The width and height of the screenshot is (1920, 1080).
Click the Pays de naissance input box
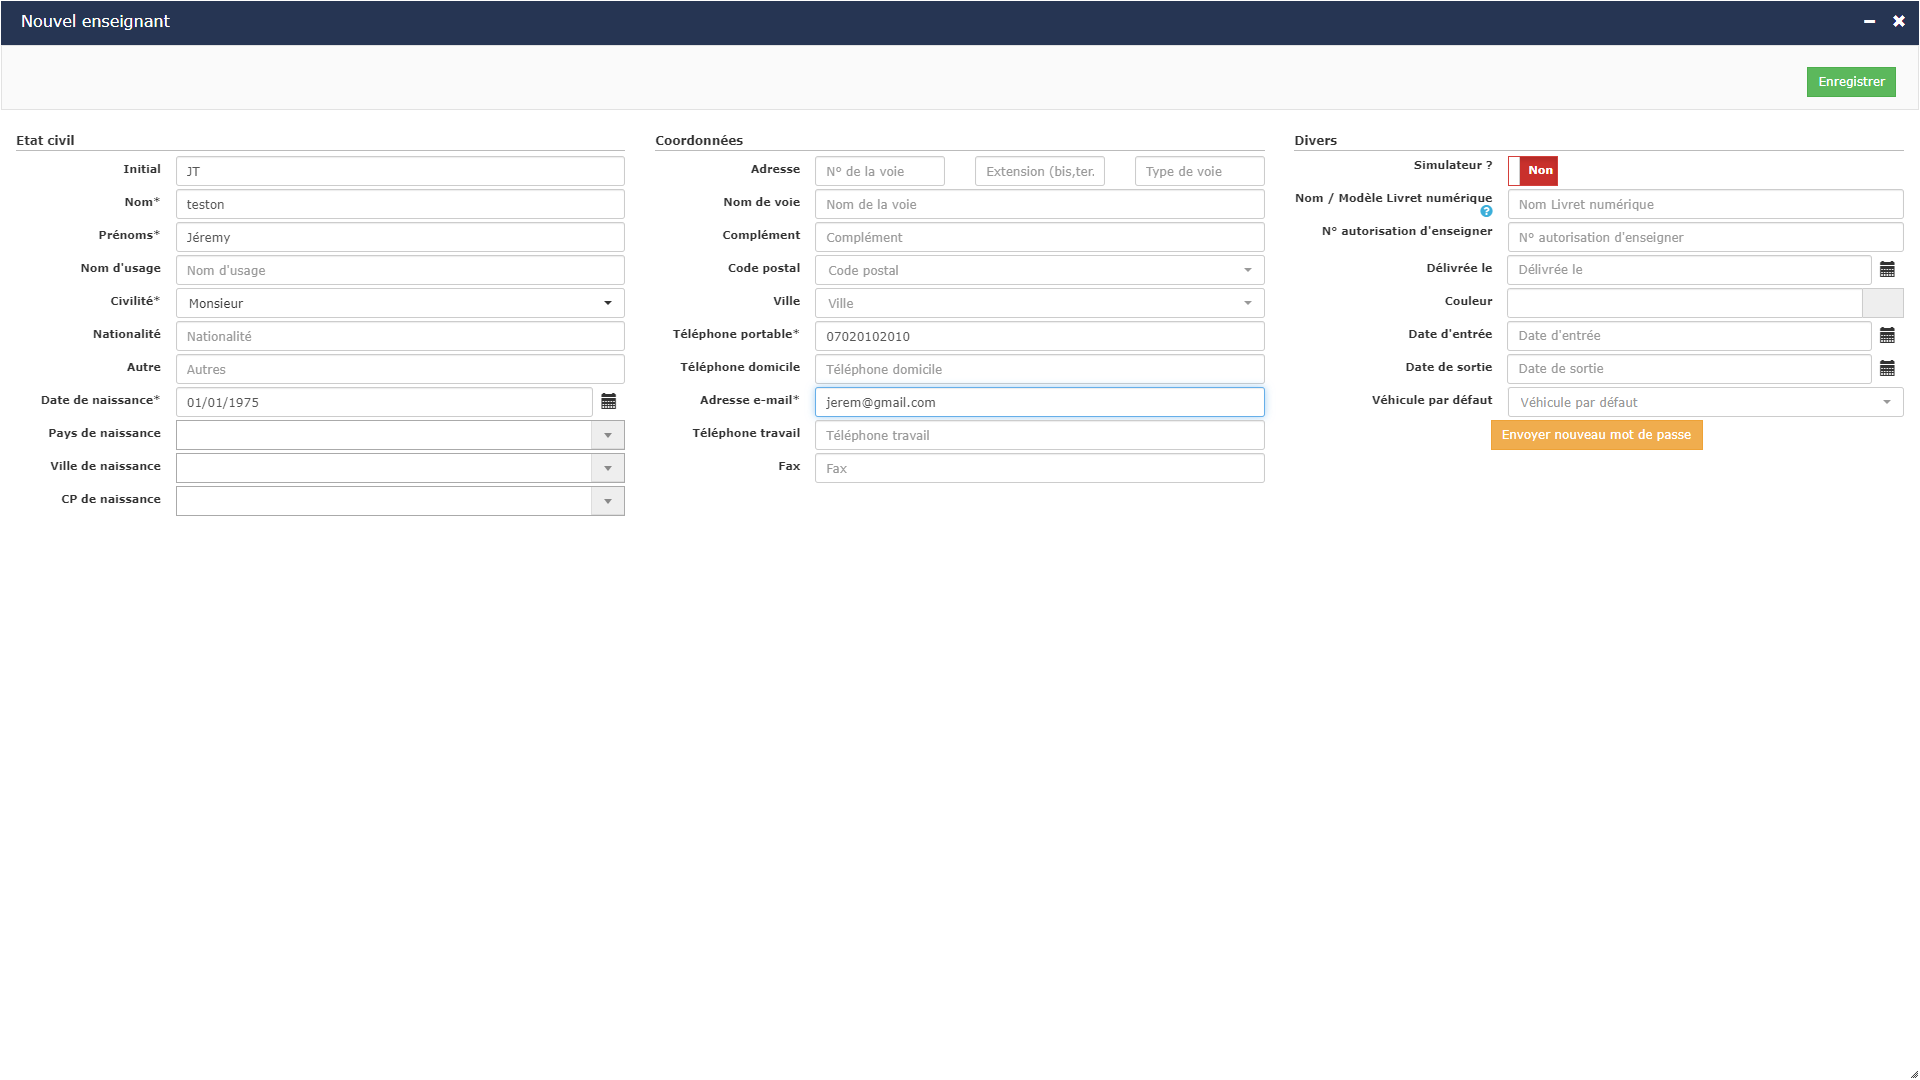[384, 435]
